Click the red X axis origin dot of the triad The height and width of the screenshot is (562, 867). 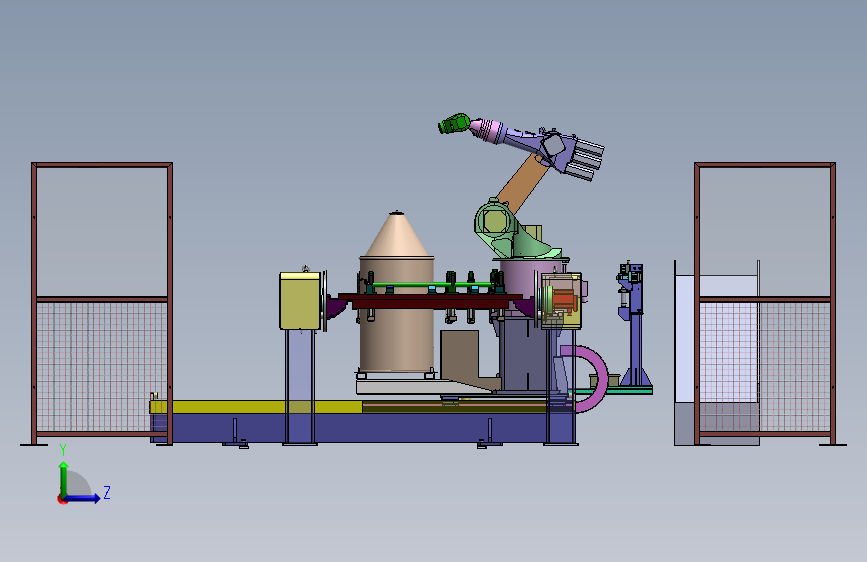coord(62,499)
